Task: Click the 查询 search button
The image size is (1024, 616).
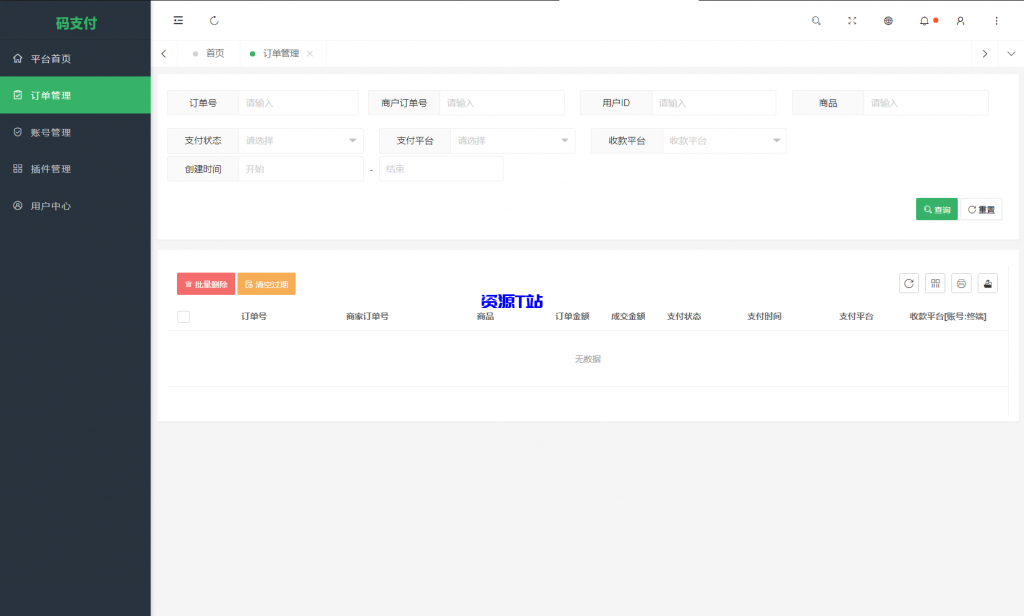Action: (936, 209)
